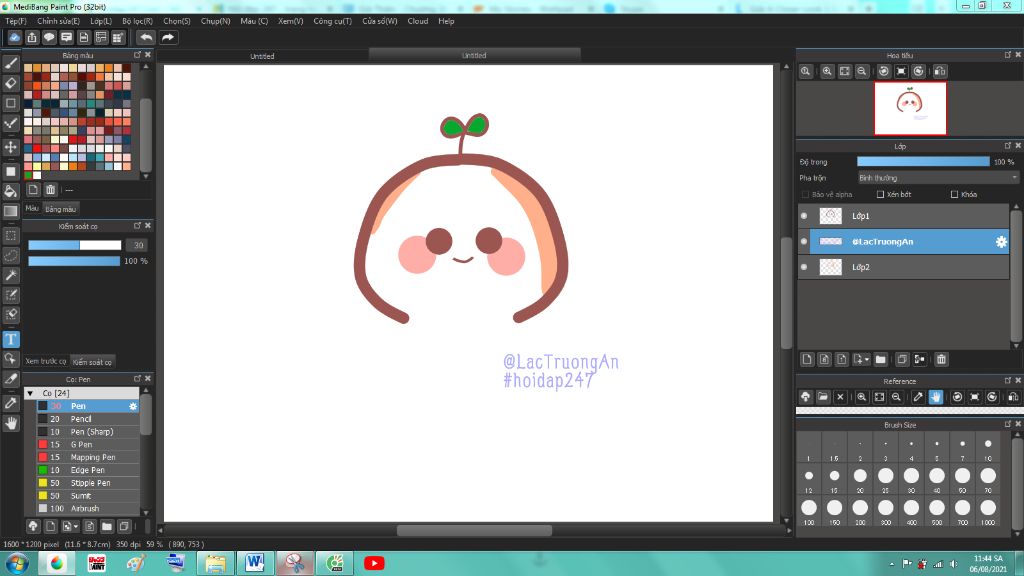Select the Gradient tool
The height and width of the screenshot is (576, 1024).
click(11, 211)
